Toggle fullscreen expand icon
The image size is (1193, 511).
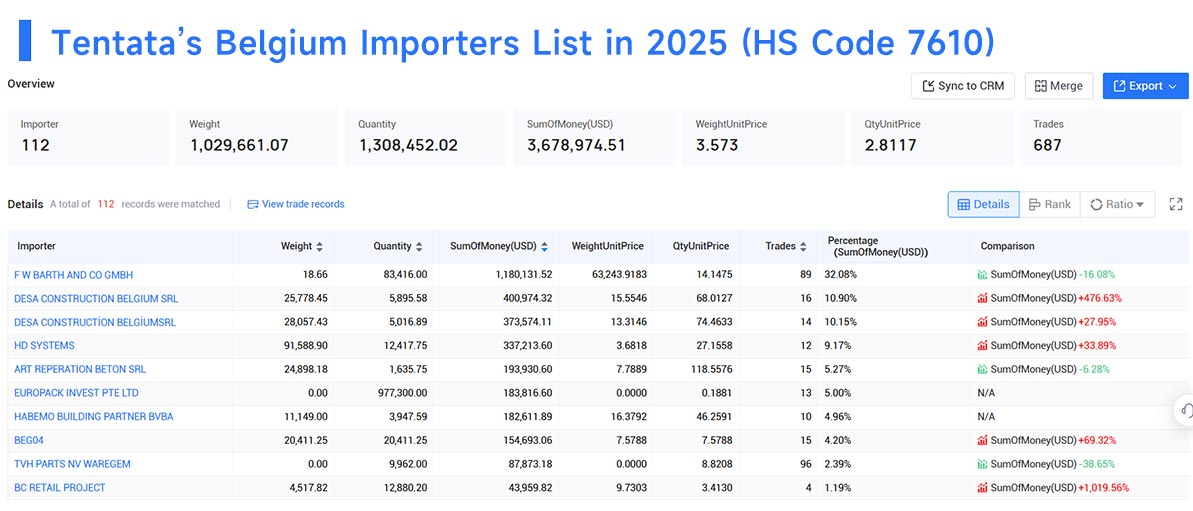coord(1176,204)
